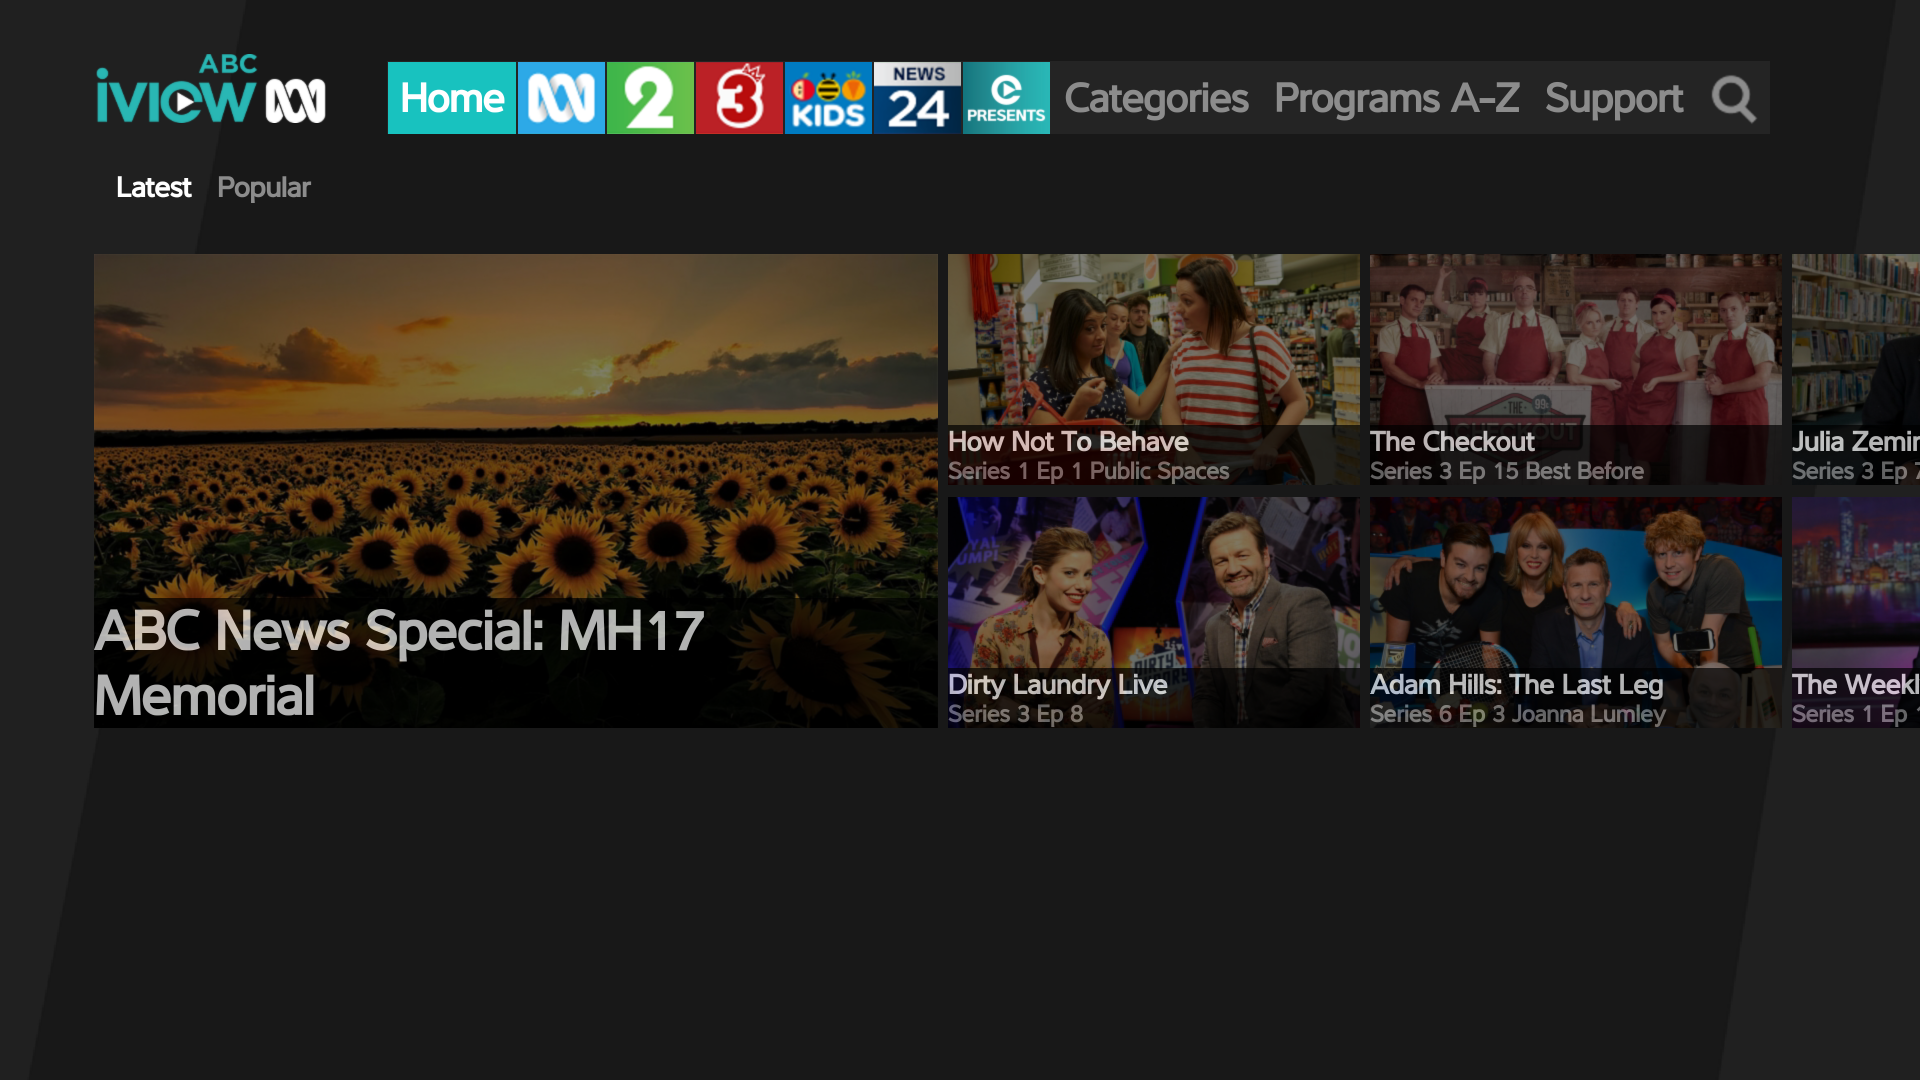Open Dirty Laundry Live Series 3 Ep 8
The height and width of the screenshot is (1080, 1920).
click(1154, 612)
